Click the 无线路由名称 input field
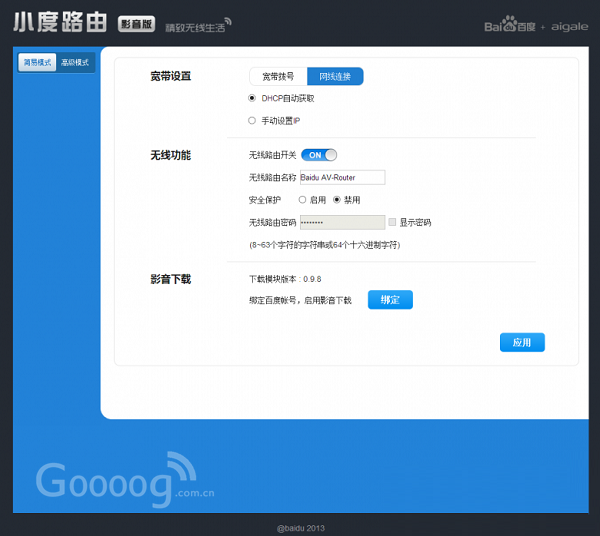 point(342,178)
